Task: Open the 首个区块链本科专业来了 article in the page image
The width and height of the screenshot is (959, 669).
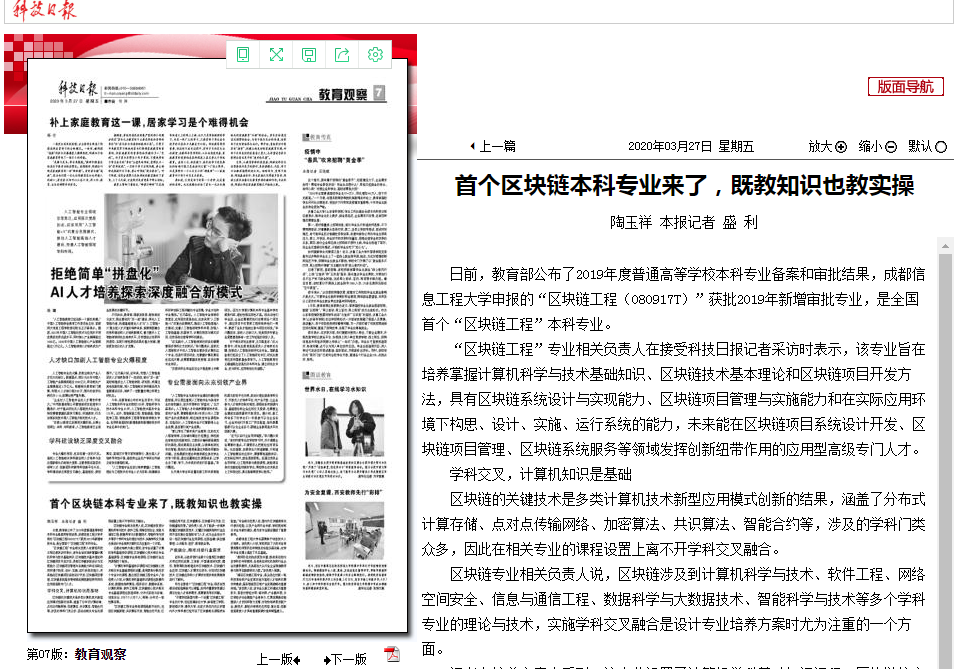Action: click(x=155, y=504)
